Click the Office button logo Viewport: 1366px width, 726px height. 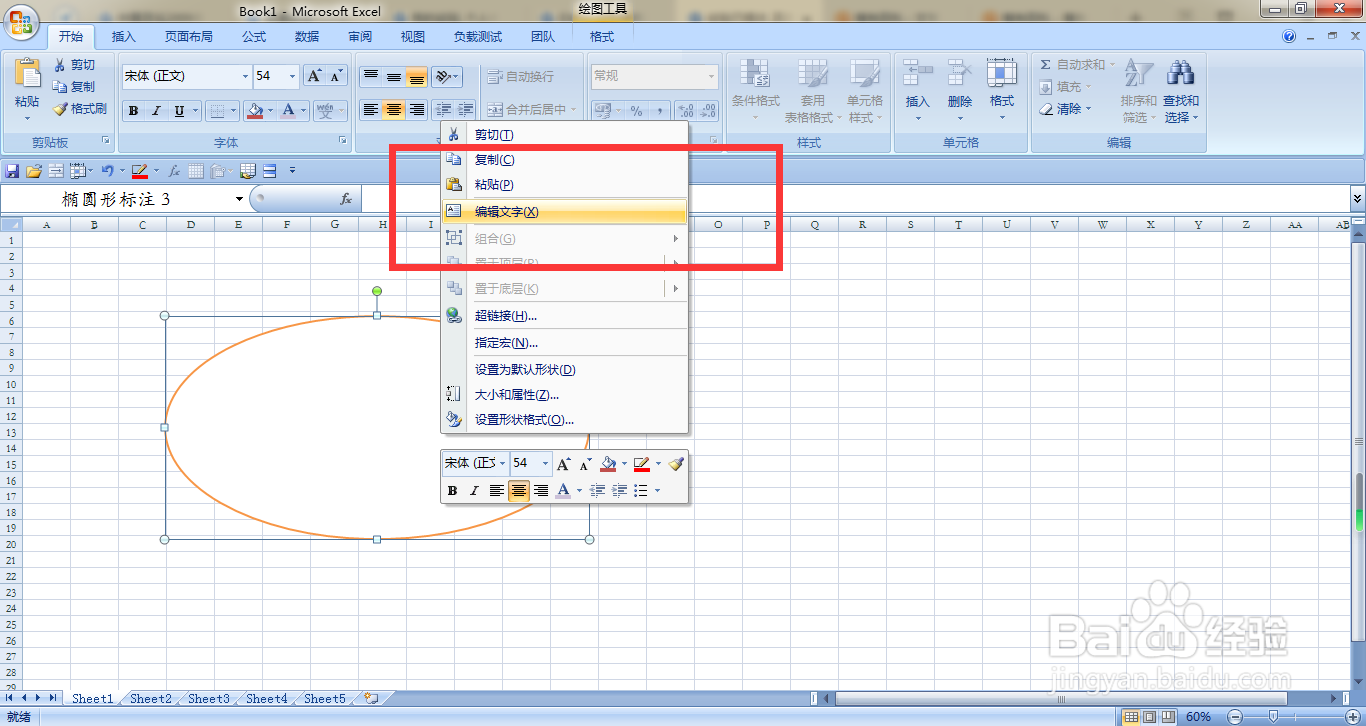21,22
